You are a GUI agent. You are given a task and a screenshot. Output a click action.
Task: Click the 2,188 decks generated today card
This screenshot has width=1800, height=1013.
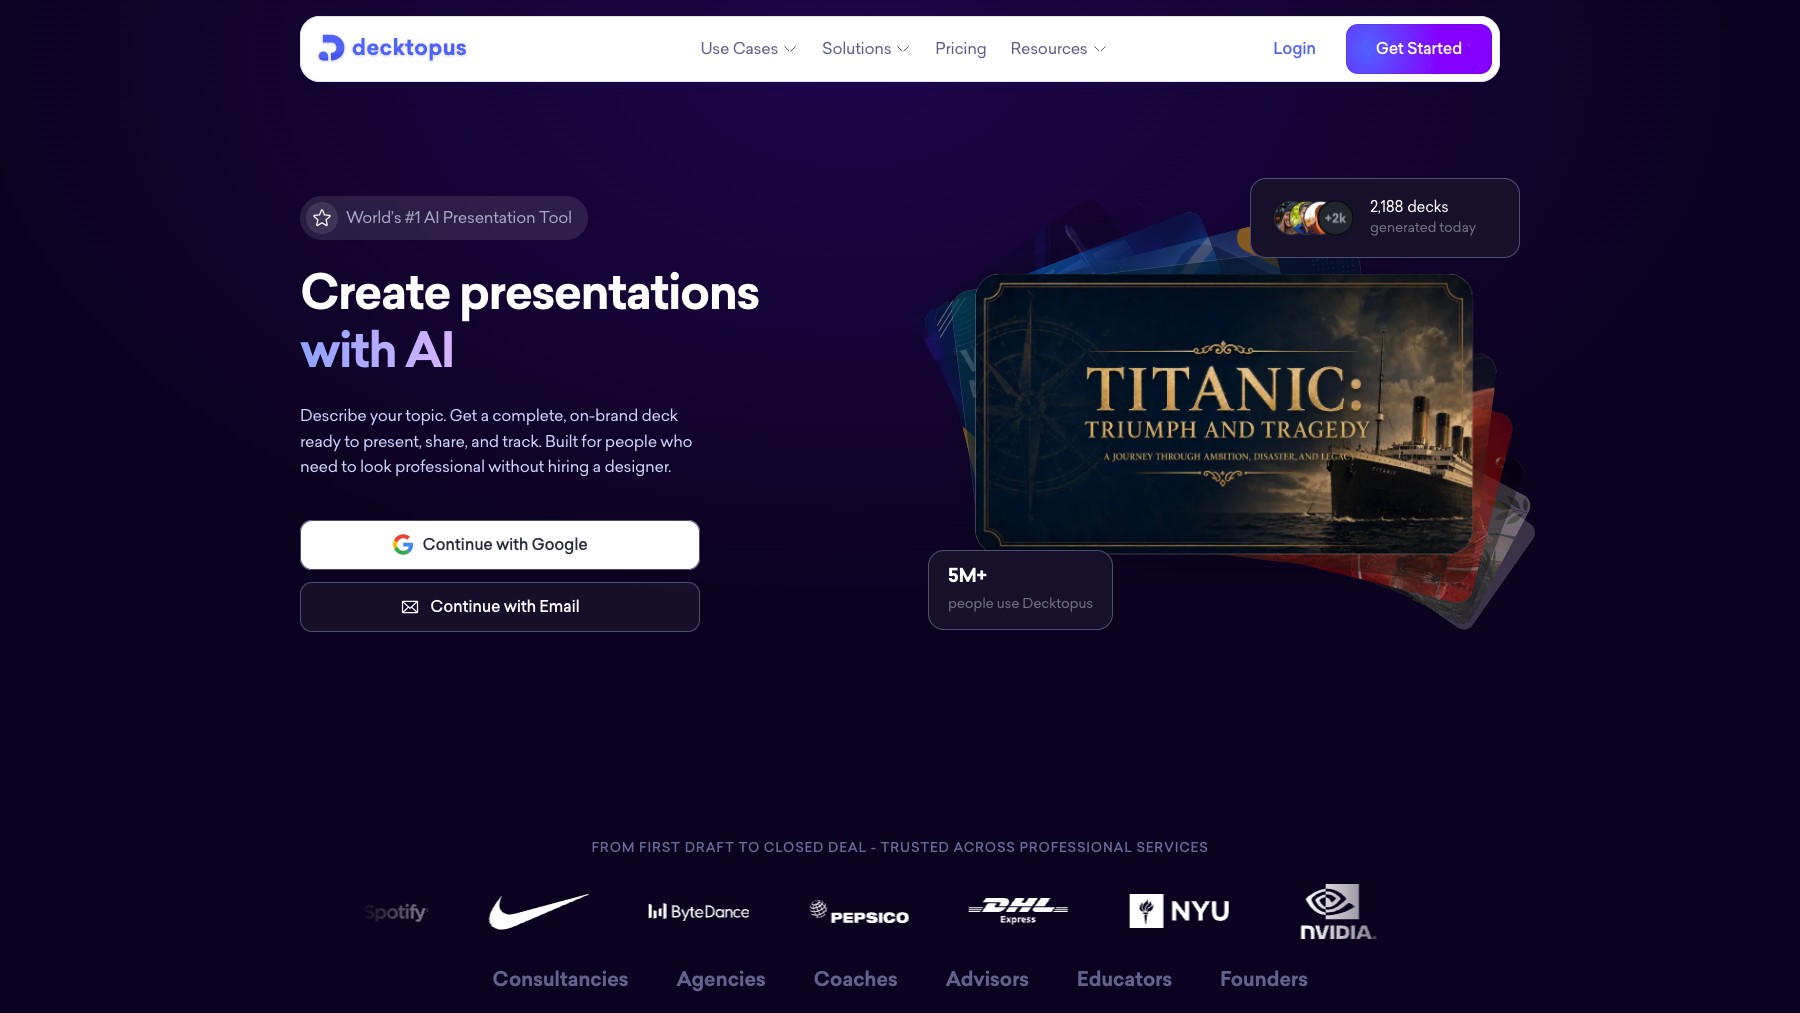(1385, 218)
